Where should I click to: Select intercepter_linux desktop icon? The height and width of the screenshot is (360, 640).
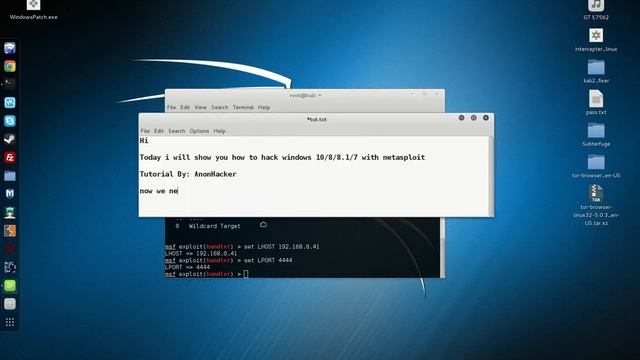coord(596,40)
